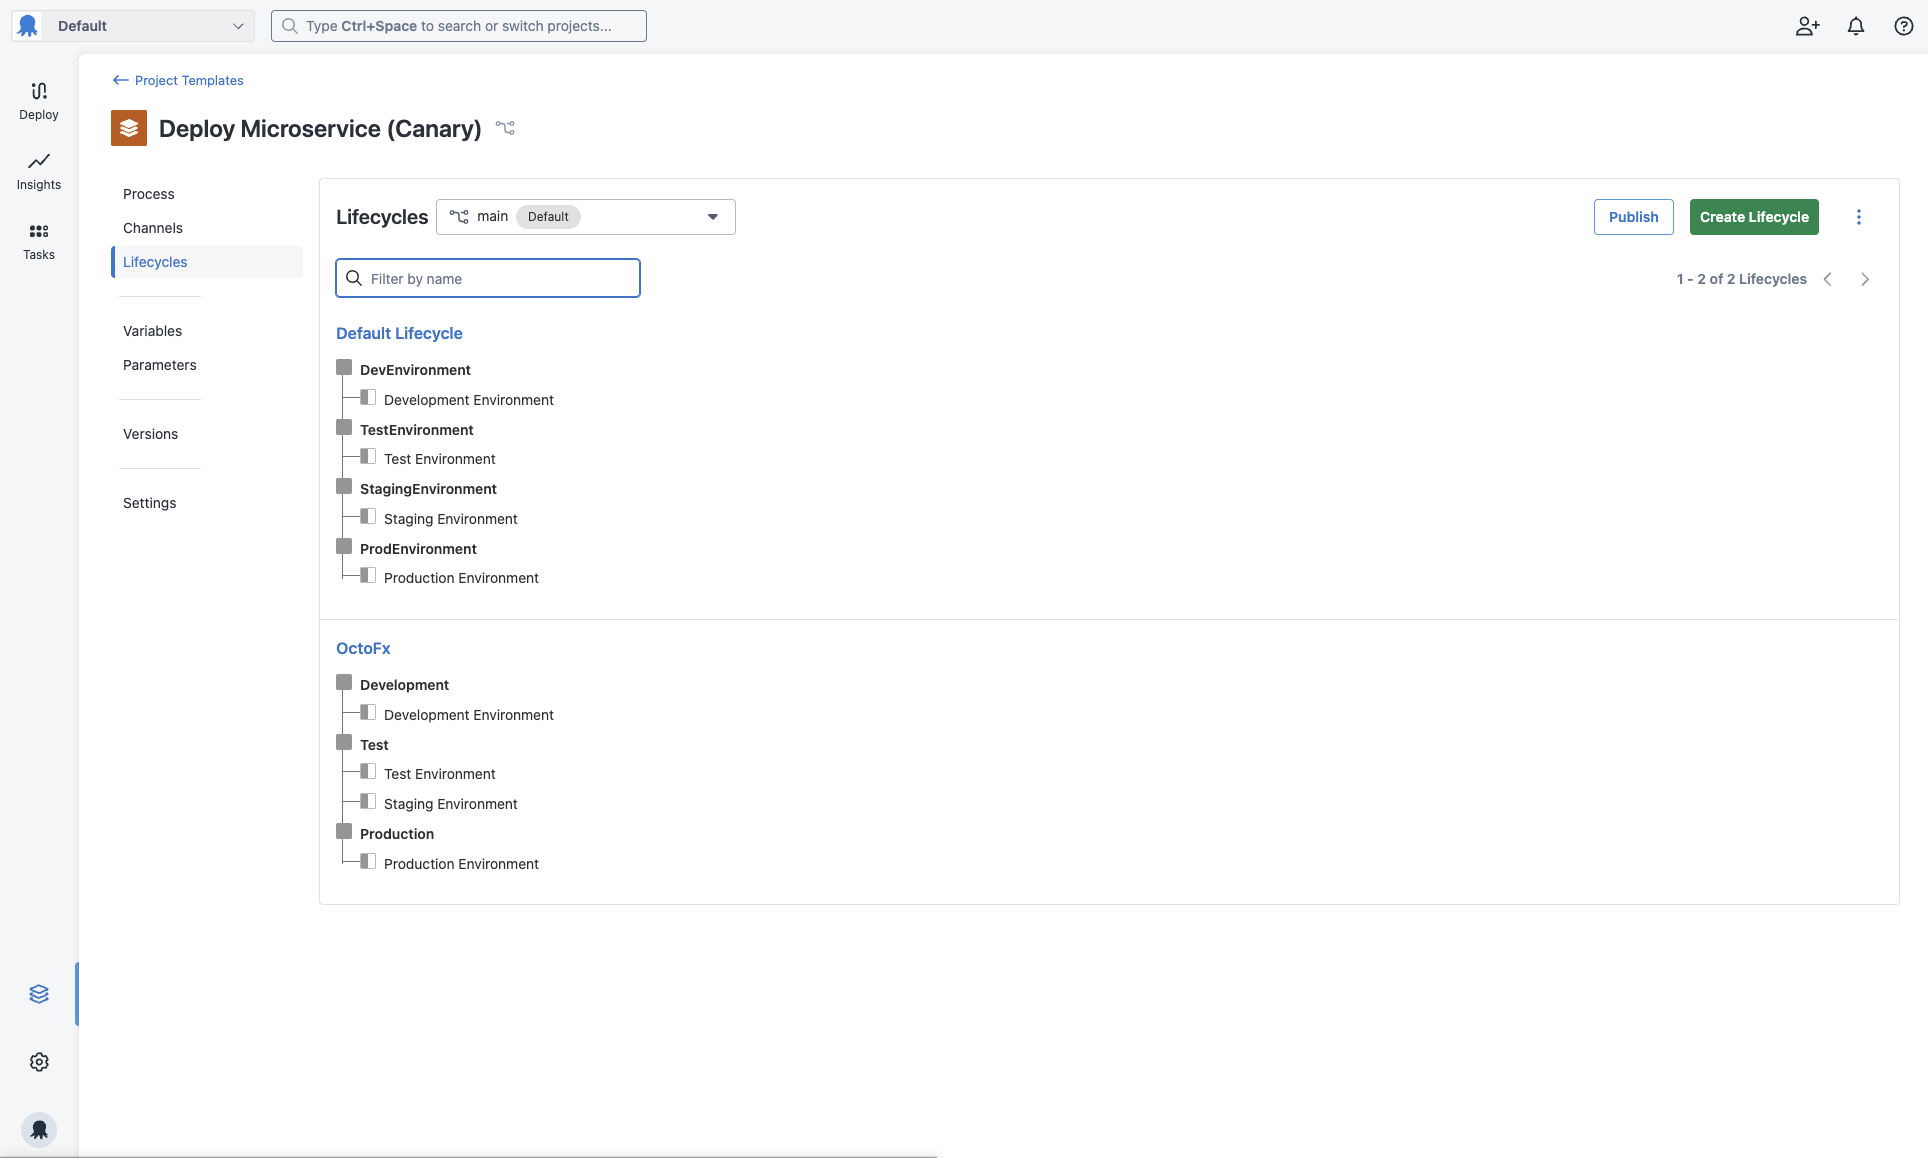Open the notifications bell
The width and height of the screenshot is (1928, 1158).
(x=1856, y=26)
